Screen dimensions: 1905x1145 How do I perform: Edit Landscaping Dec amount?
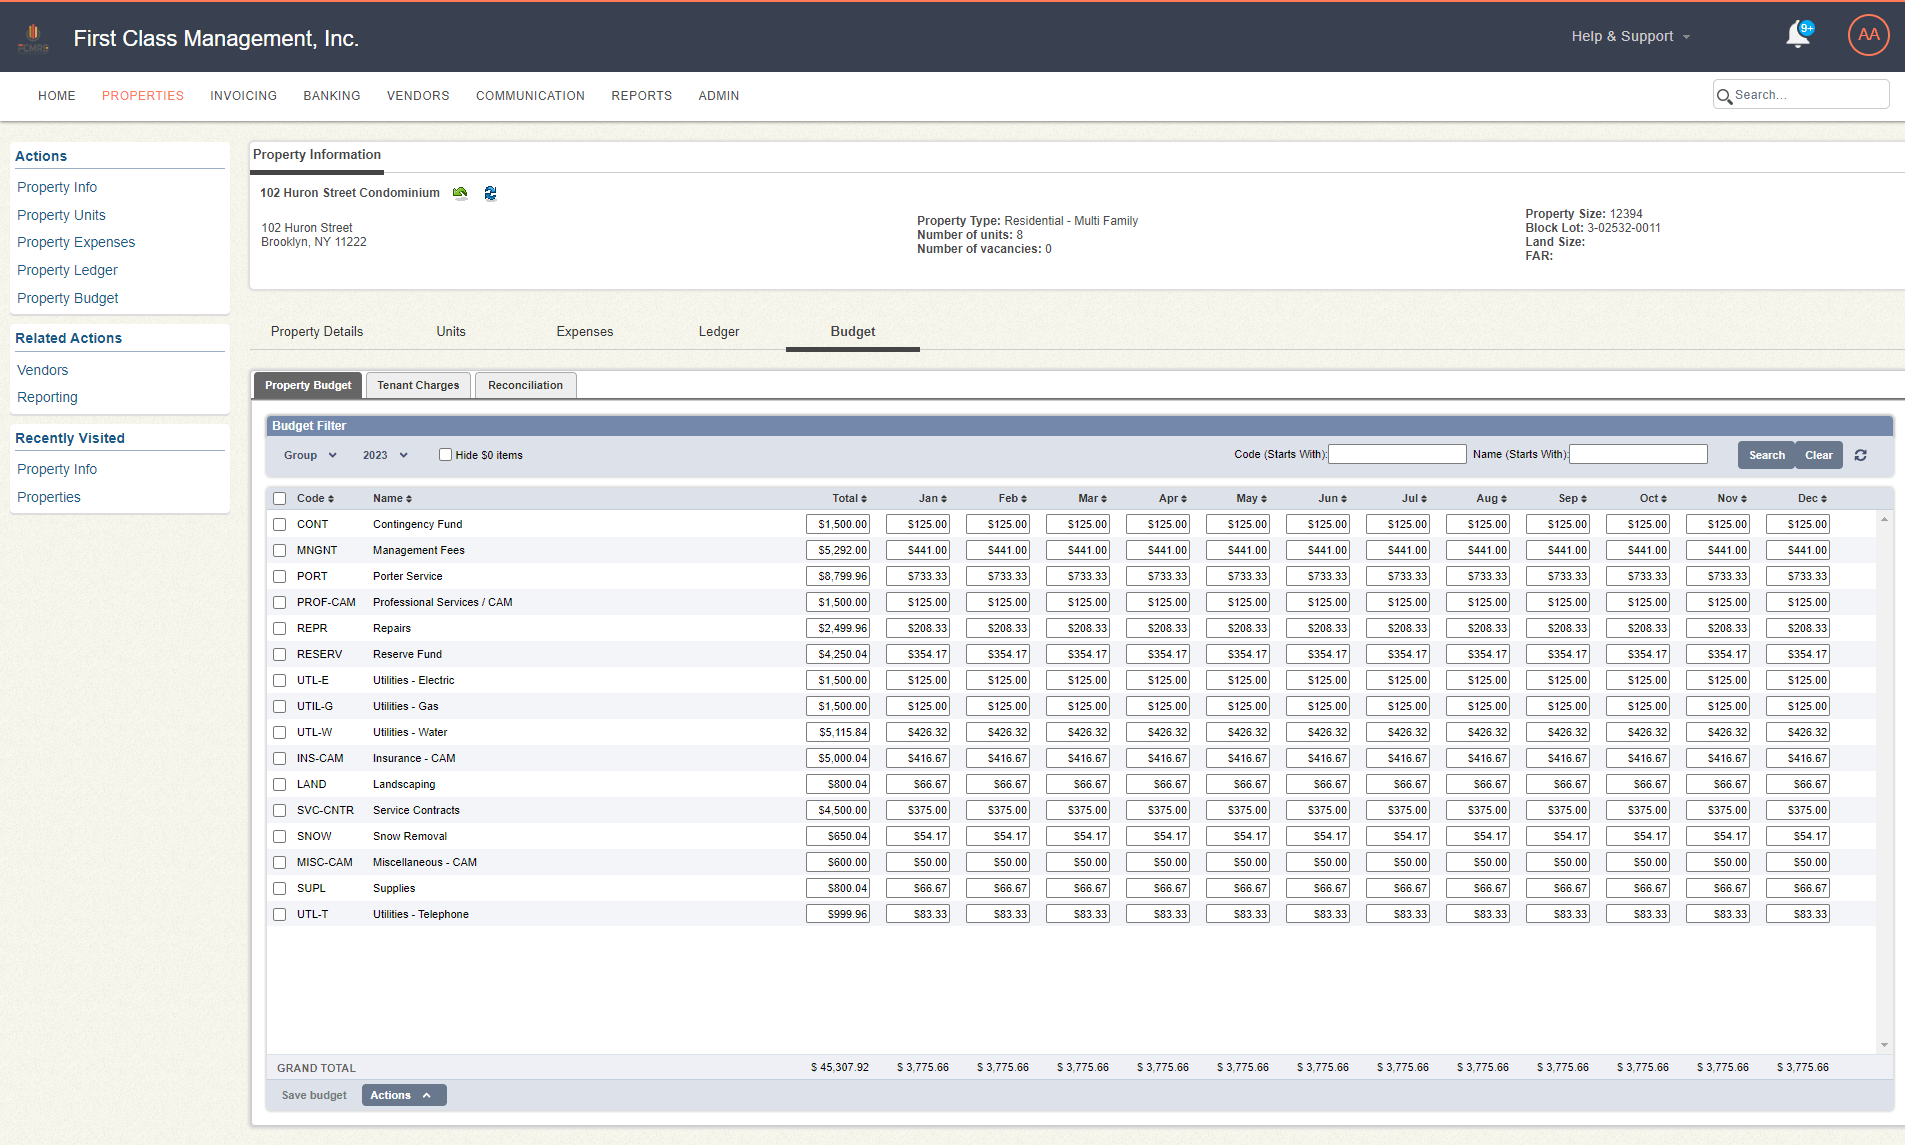click(x=1798, y=784)
